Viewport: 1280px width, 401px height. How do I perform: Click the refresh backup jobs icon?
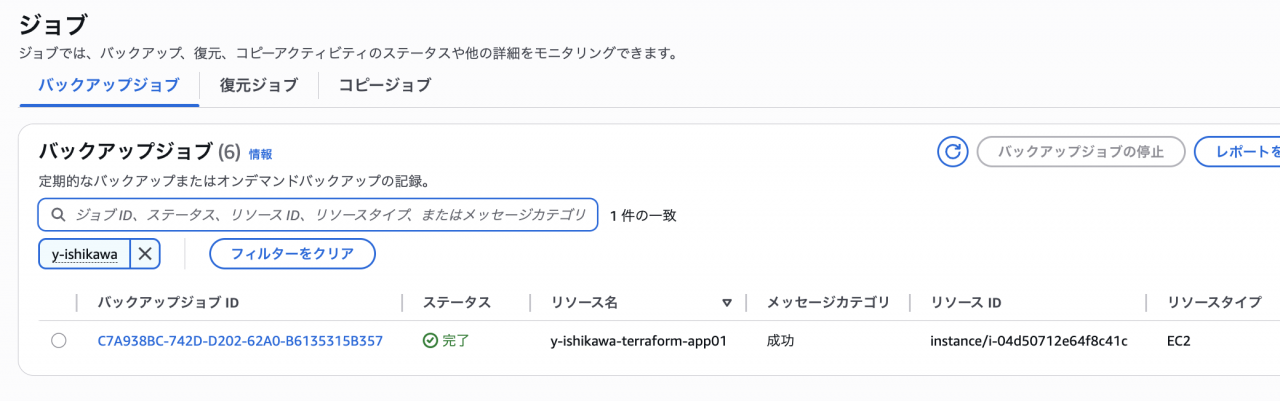pos(953,152)
